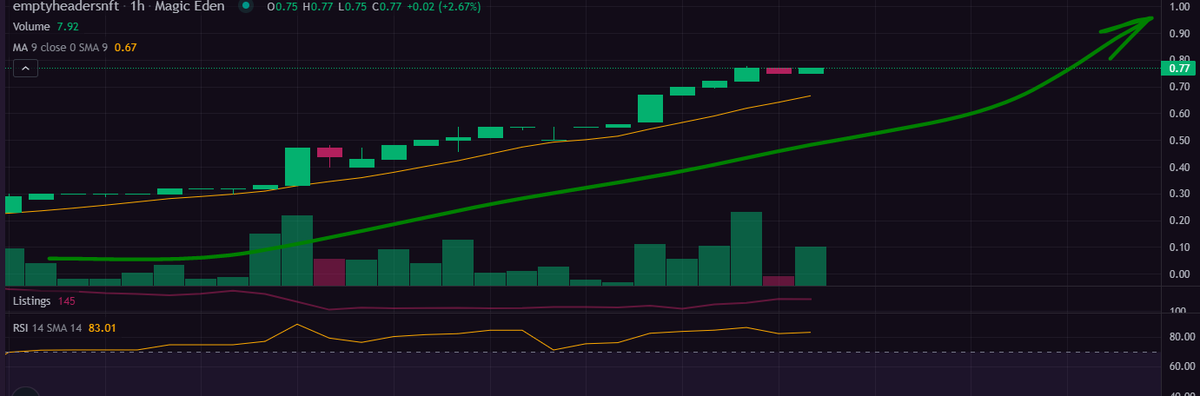The image size is (1200, 396).
Task: Click the open price O0.75 value
Action: 282,7
